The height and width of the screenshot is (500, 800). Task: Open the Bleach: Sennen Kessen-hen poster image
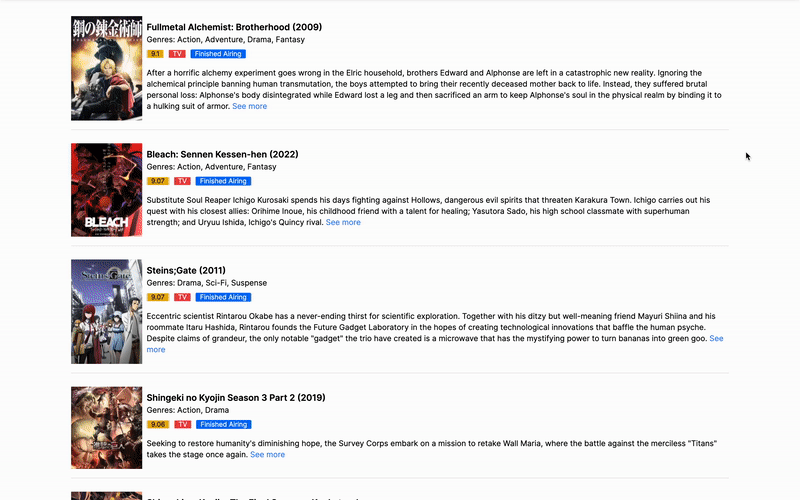[107, 190]
